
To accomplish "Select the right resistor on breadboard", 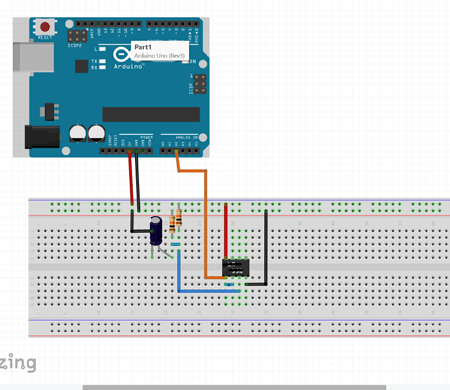I will (x=179, y=218).
